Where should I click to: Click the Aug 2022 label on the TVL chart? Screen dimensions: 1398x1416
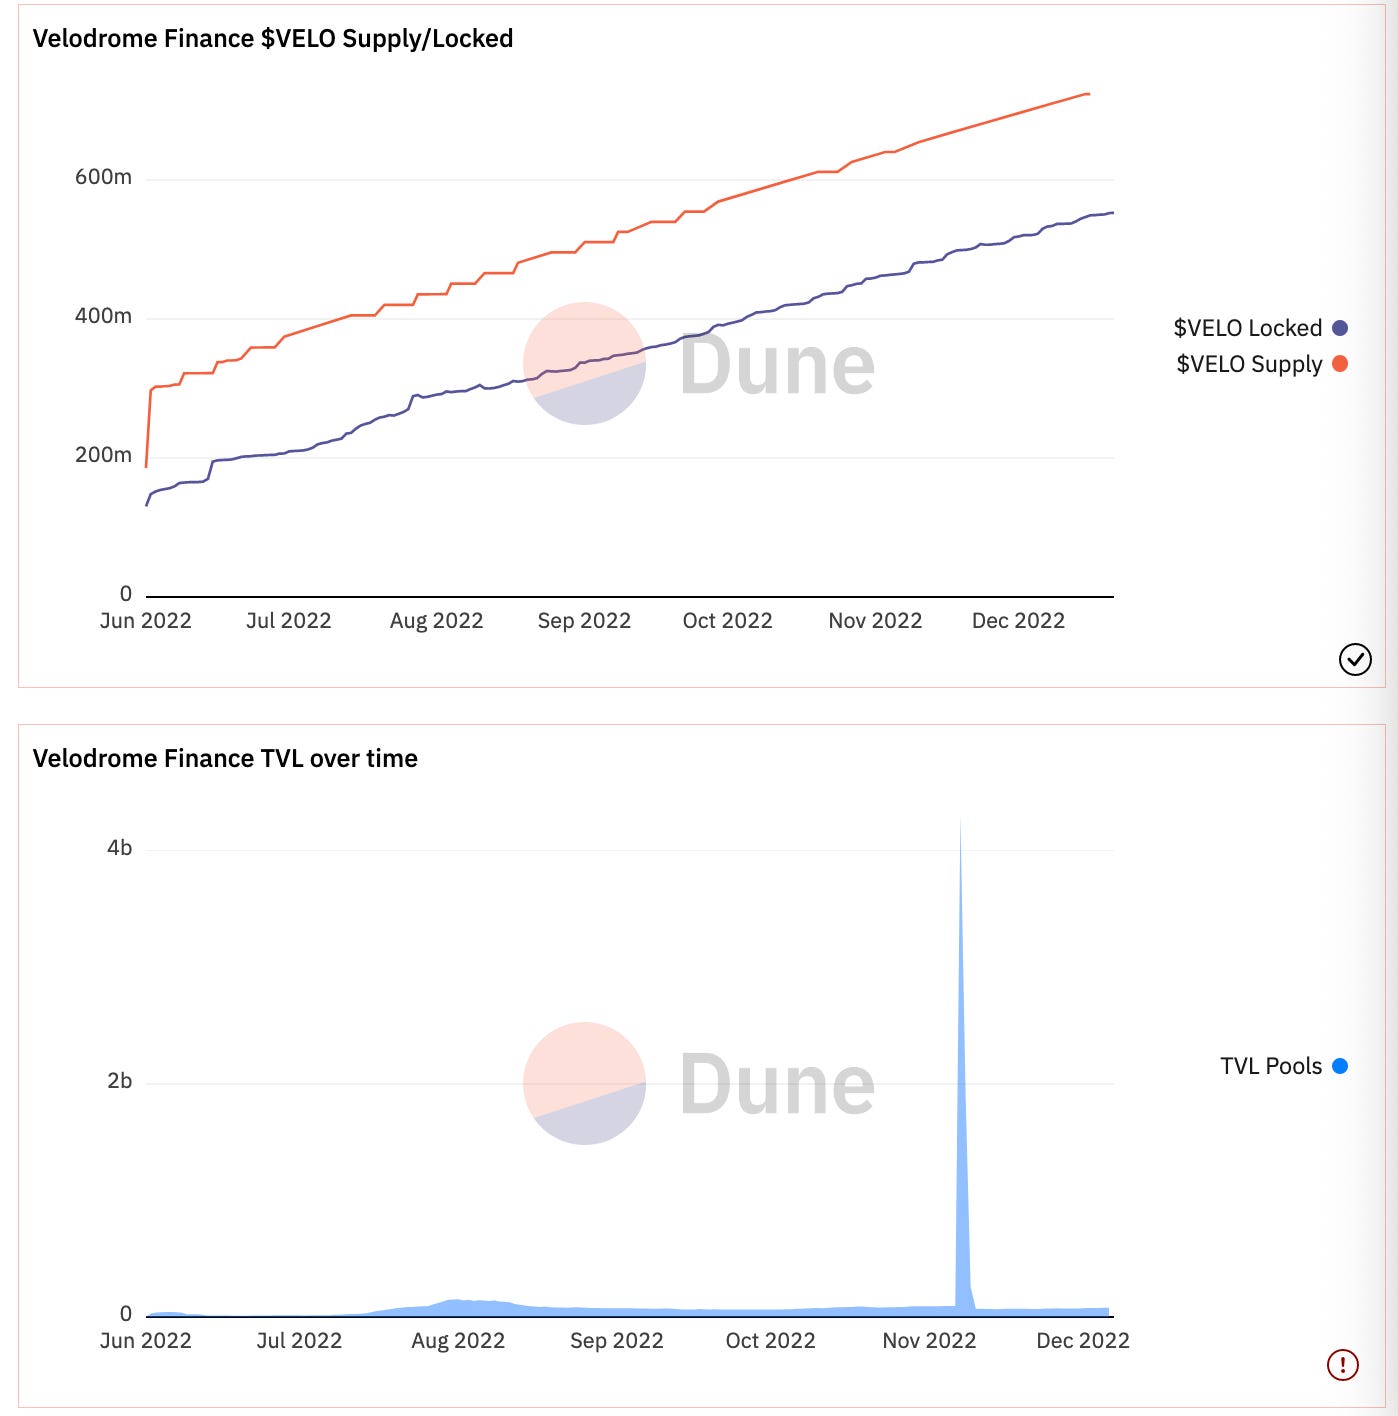pyautogui.click(x=458, y=1341)
